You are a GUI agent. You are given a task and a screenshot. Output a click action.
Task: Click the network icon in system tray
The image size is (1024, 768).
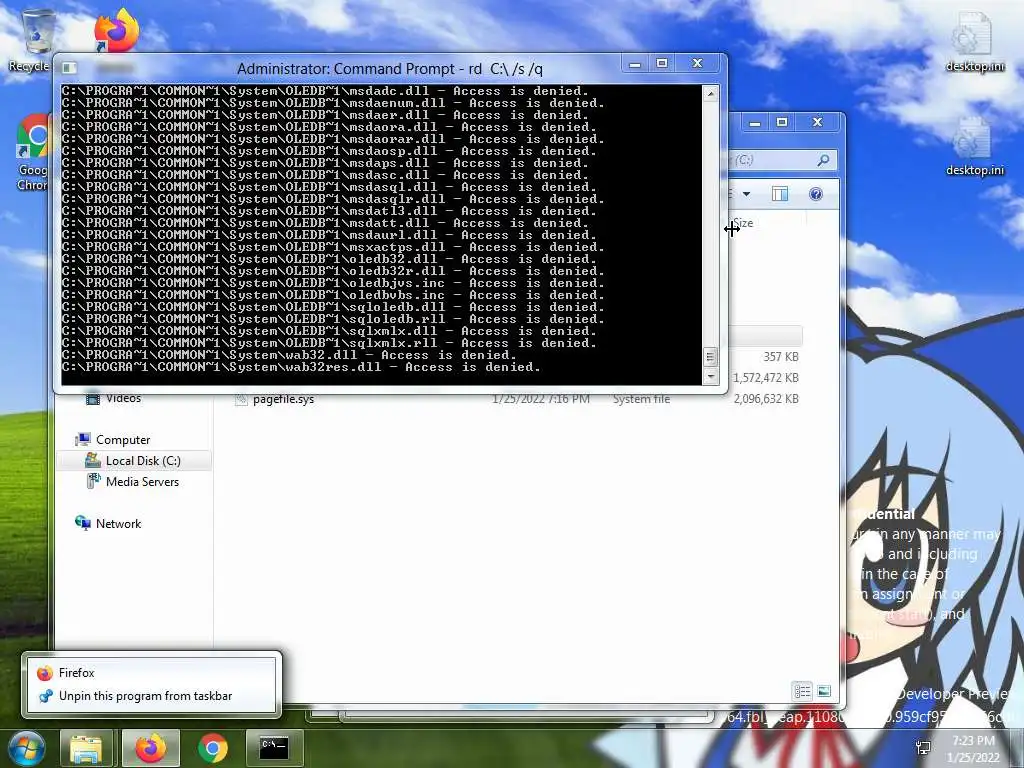point(923,748)
